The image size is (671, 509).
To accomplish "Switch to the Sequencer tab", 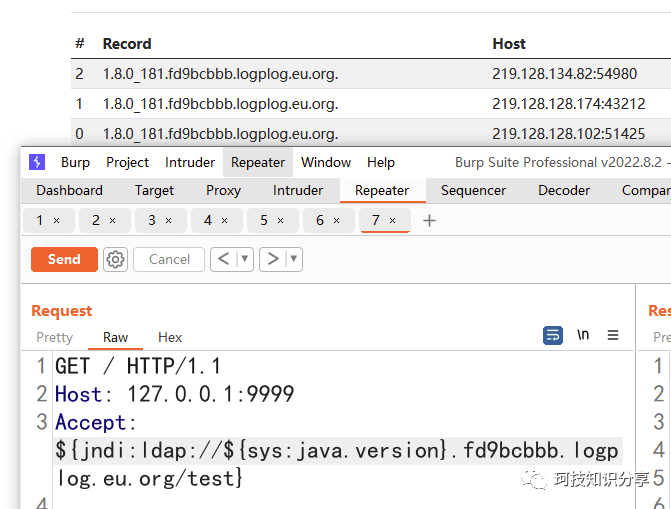I will click(x=473, y=191).
